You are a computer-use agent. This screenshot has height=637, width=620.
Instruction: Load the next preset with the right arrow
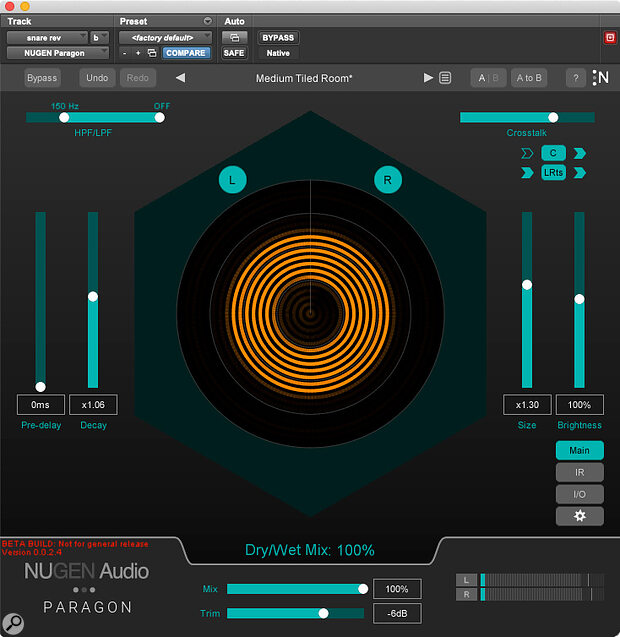428,78
